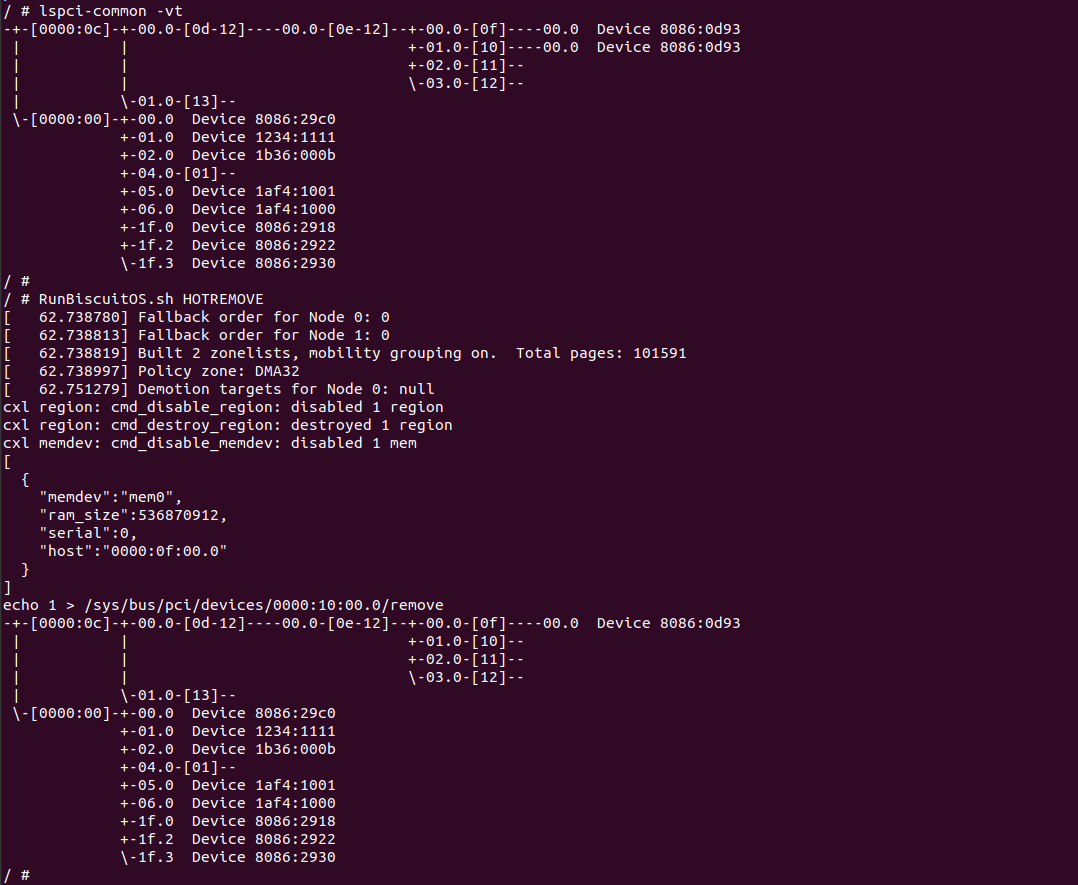The width and height of the screenshot is (1078, 885).
Task: Click the "serial":0 JSON entry
Action: [88, 533]
